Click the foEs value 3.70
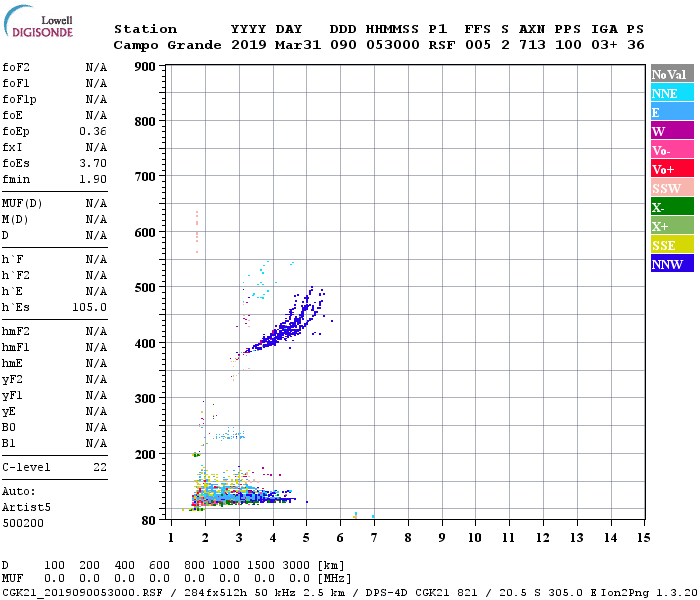The height and width of the screenshot is (600, 700). [x=93, y=163]
